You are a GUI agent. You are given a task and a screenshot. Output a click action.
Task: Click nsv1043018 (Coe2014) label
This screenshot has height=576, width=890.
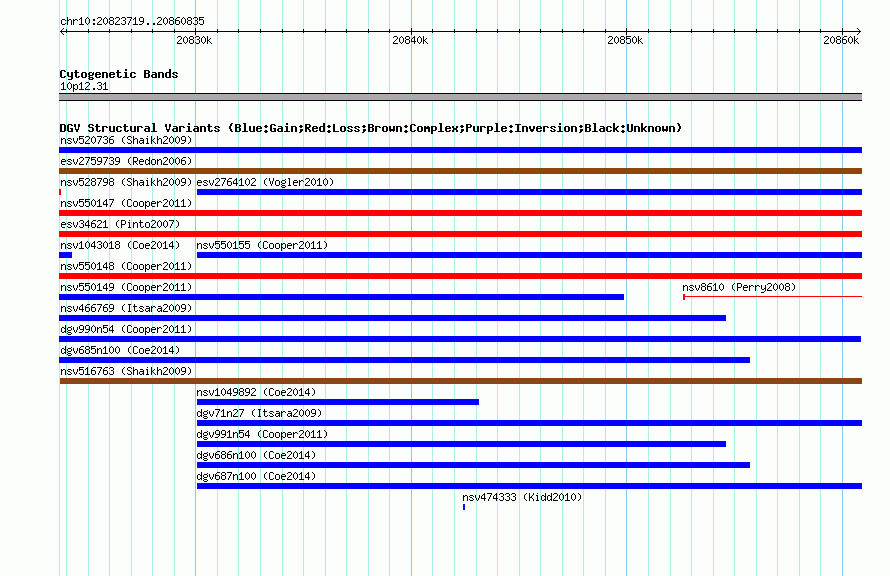[x=120, y=245]
